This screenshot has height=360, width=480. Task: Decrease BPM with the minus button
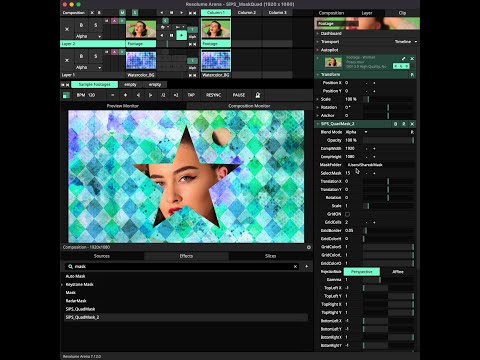[113, 95]
